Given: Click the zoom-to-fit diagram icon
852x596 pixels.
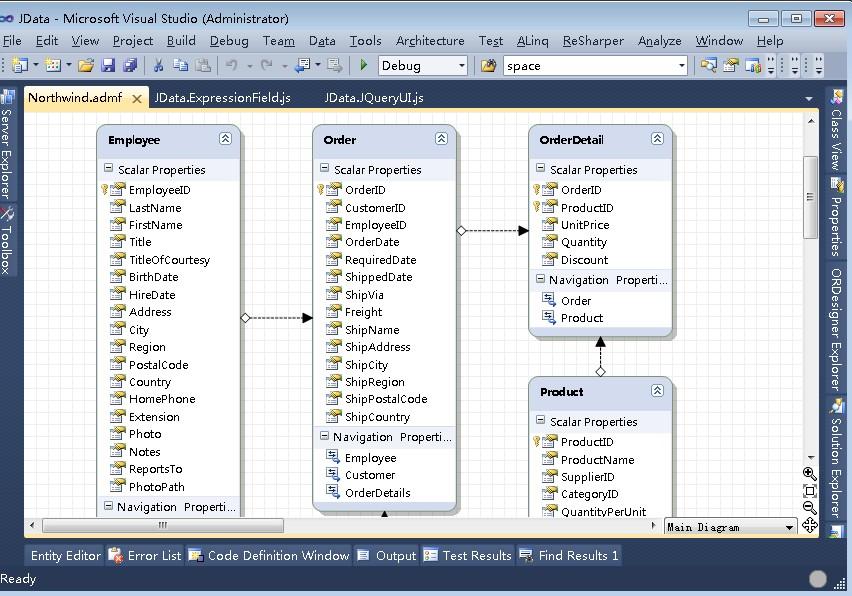Looking at the screenshot, I should 810,491.
